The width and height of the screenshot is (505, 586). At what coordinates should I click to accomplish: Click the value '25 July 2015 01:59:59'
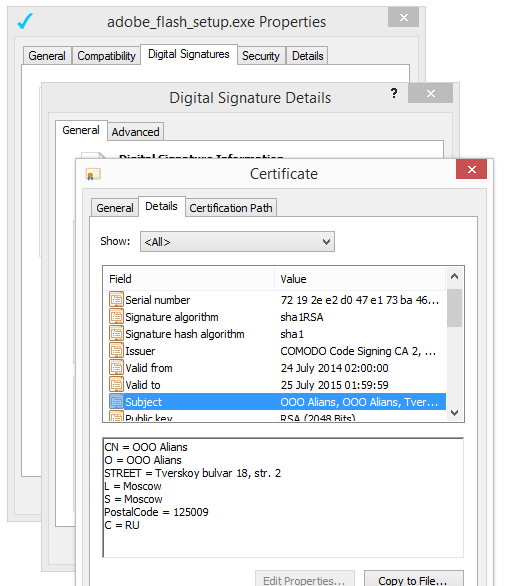pos(335,385)
